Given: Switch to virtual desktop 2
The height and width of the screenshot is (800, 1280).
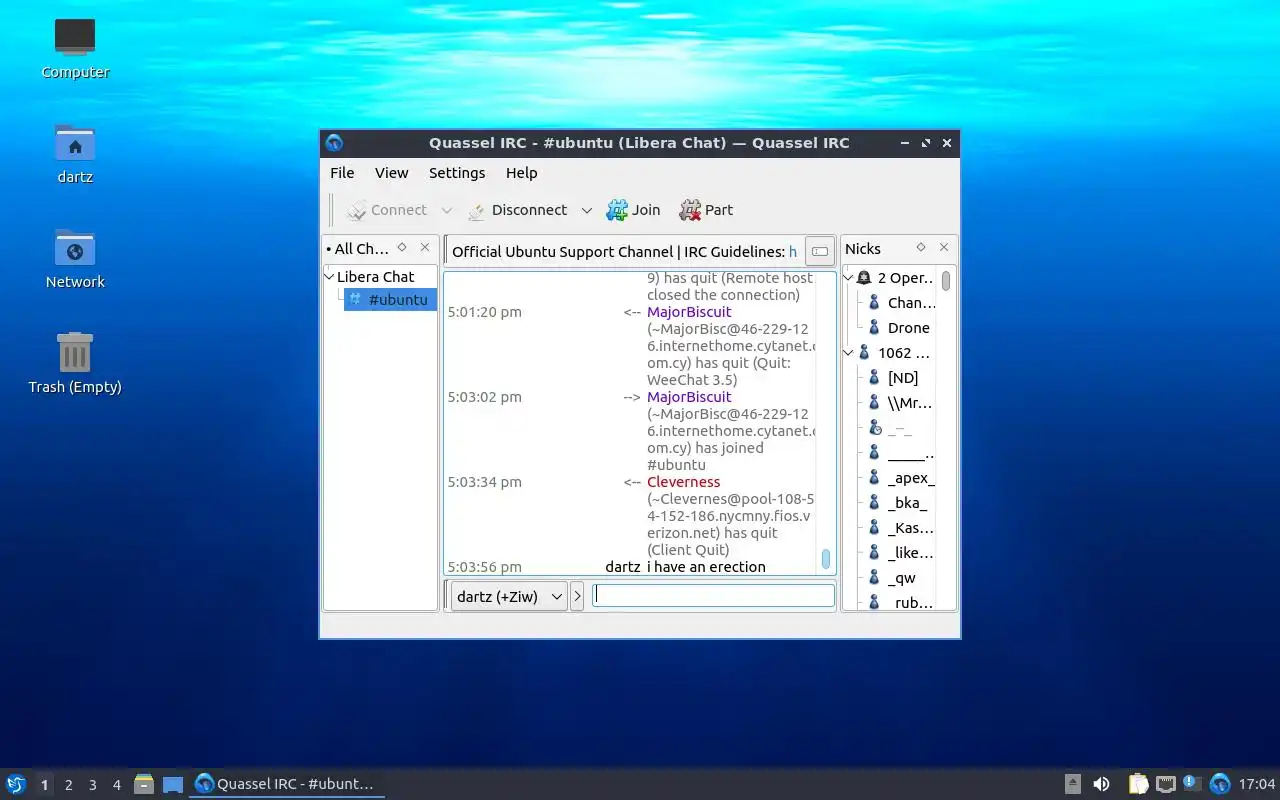Looking at the screenshot, I should [x=68, y=785].
